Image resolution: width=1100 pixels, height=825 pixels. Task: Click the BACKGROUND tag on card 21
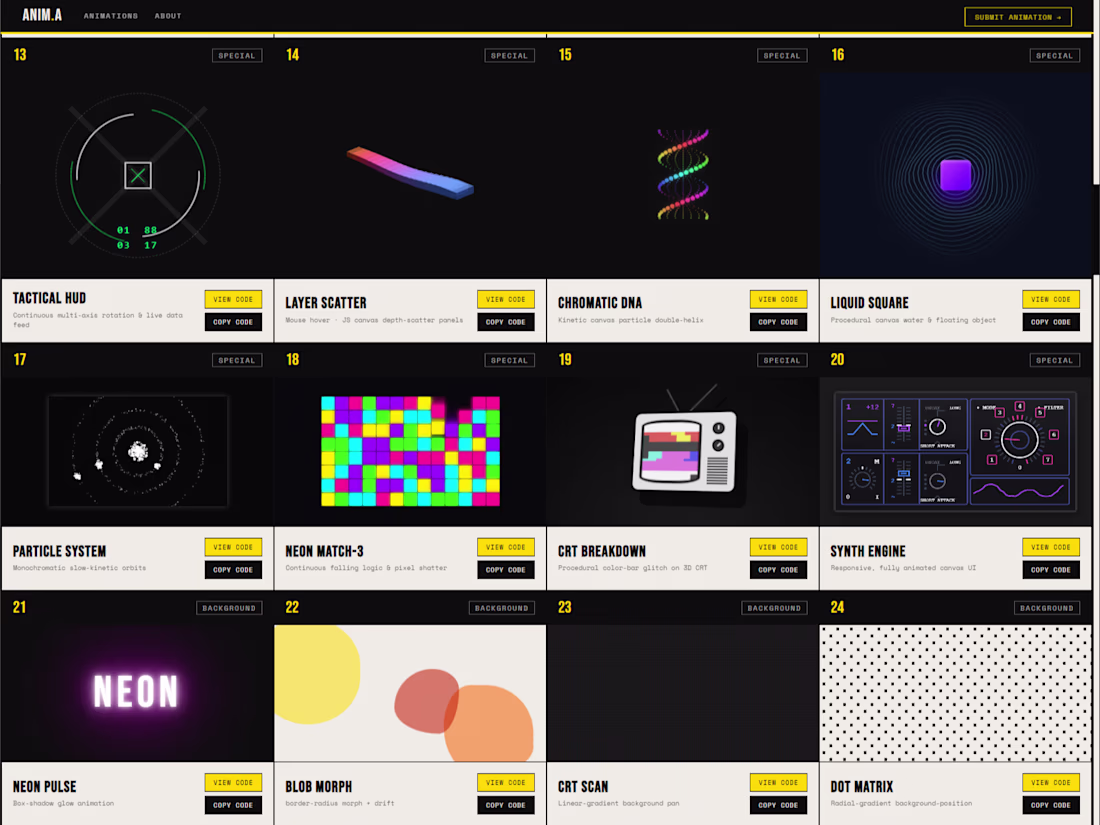point(229,608)
